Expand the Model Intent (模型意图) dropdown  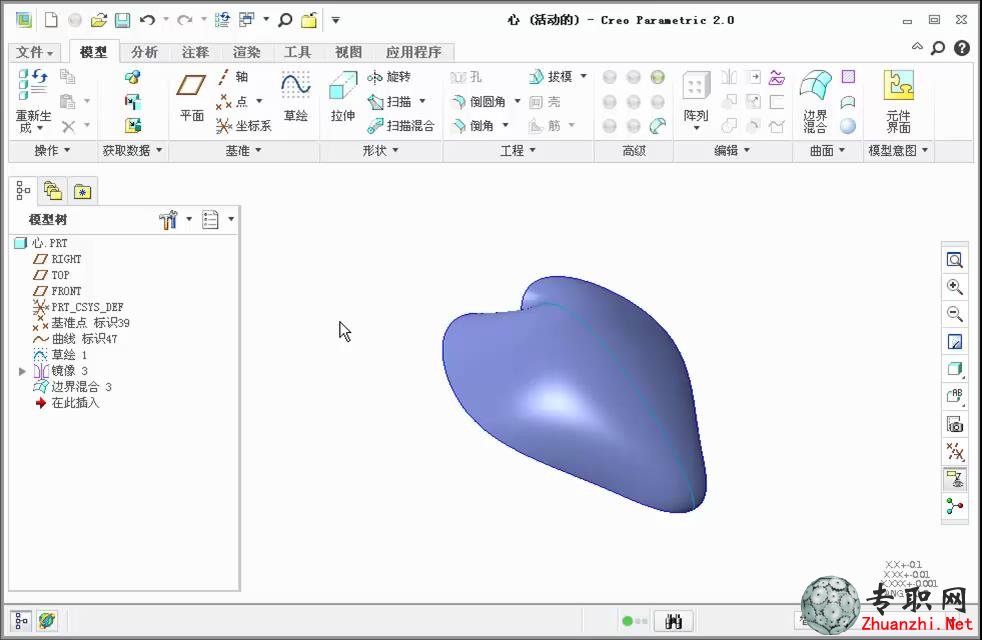click(x=898, y=150)
